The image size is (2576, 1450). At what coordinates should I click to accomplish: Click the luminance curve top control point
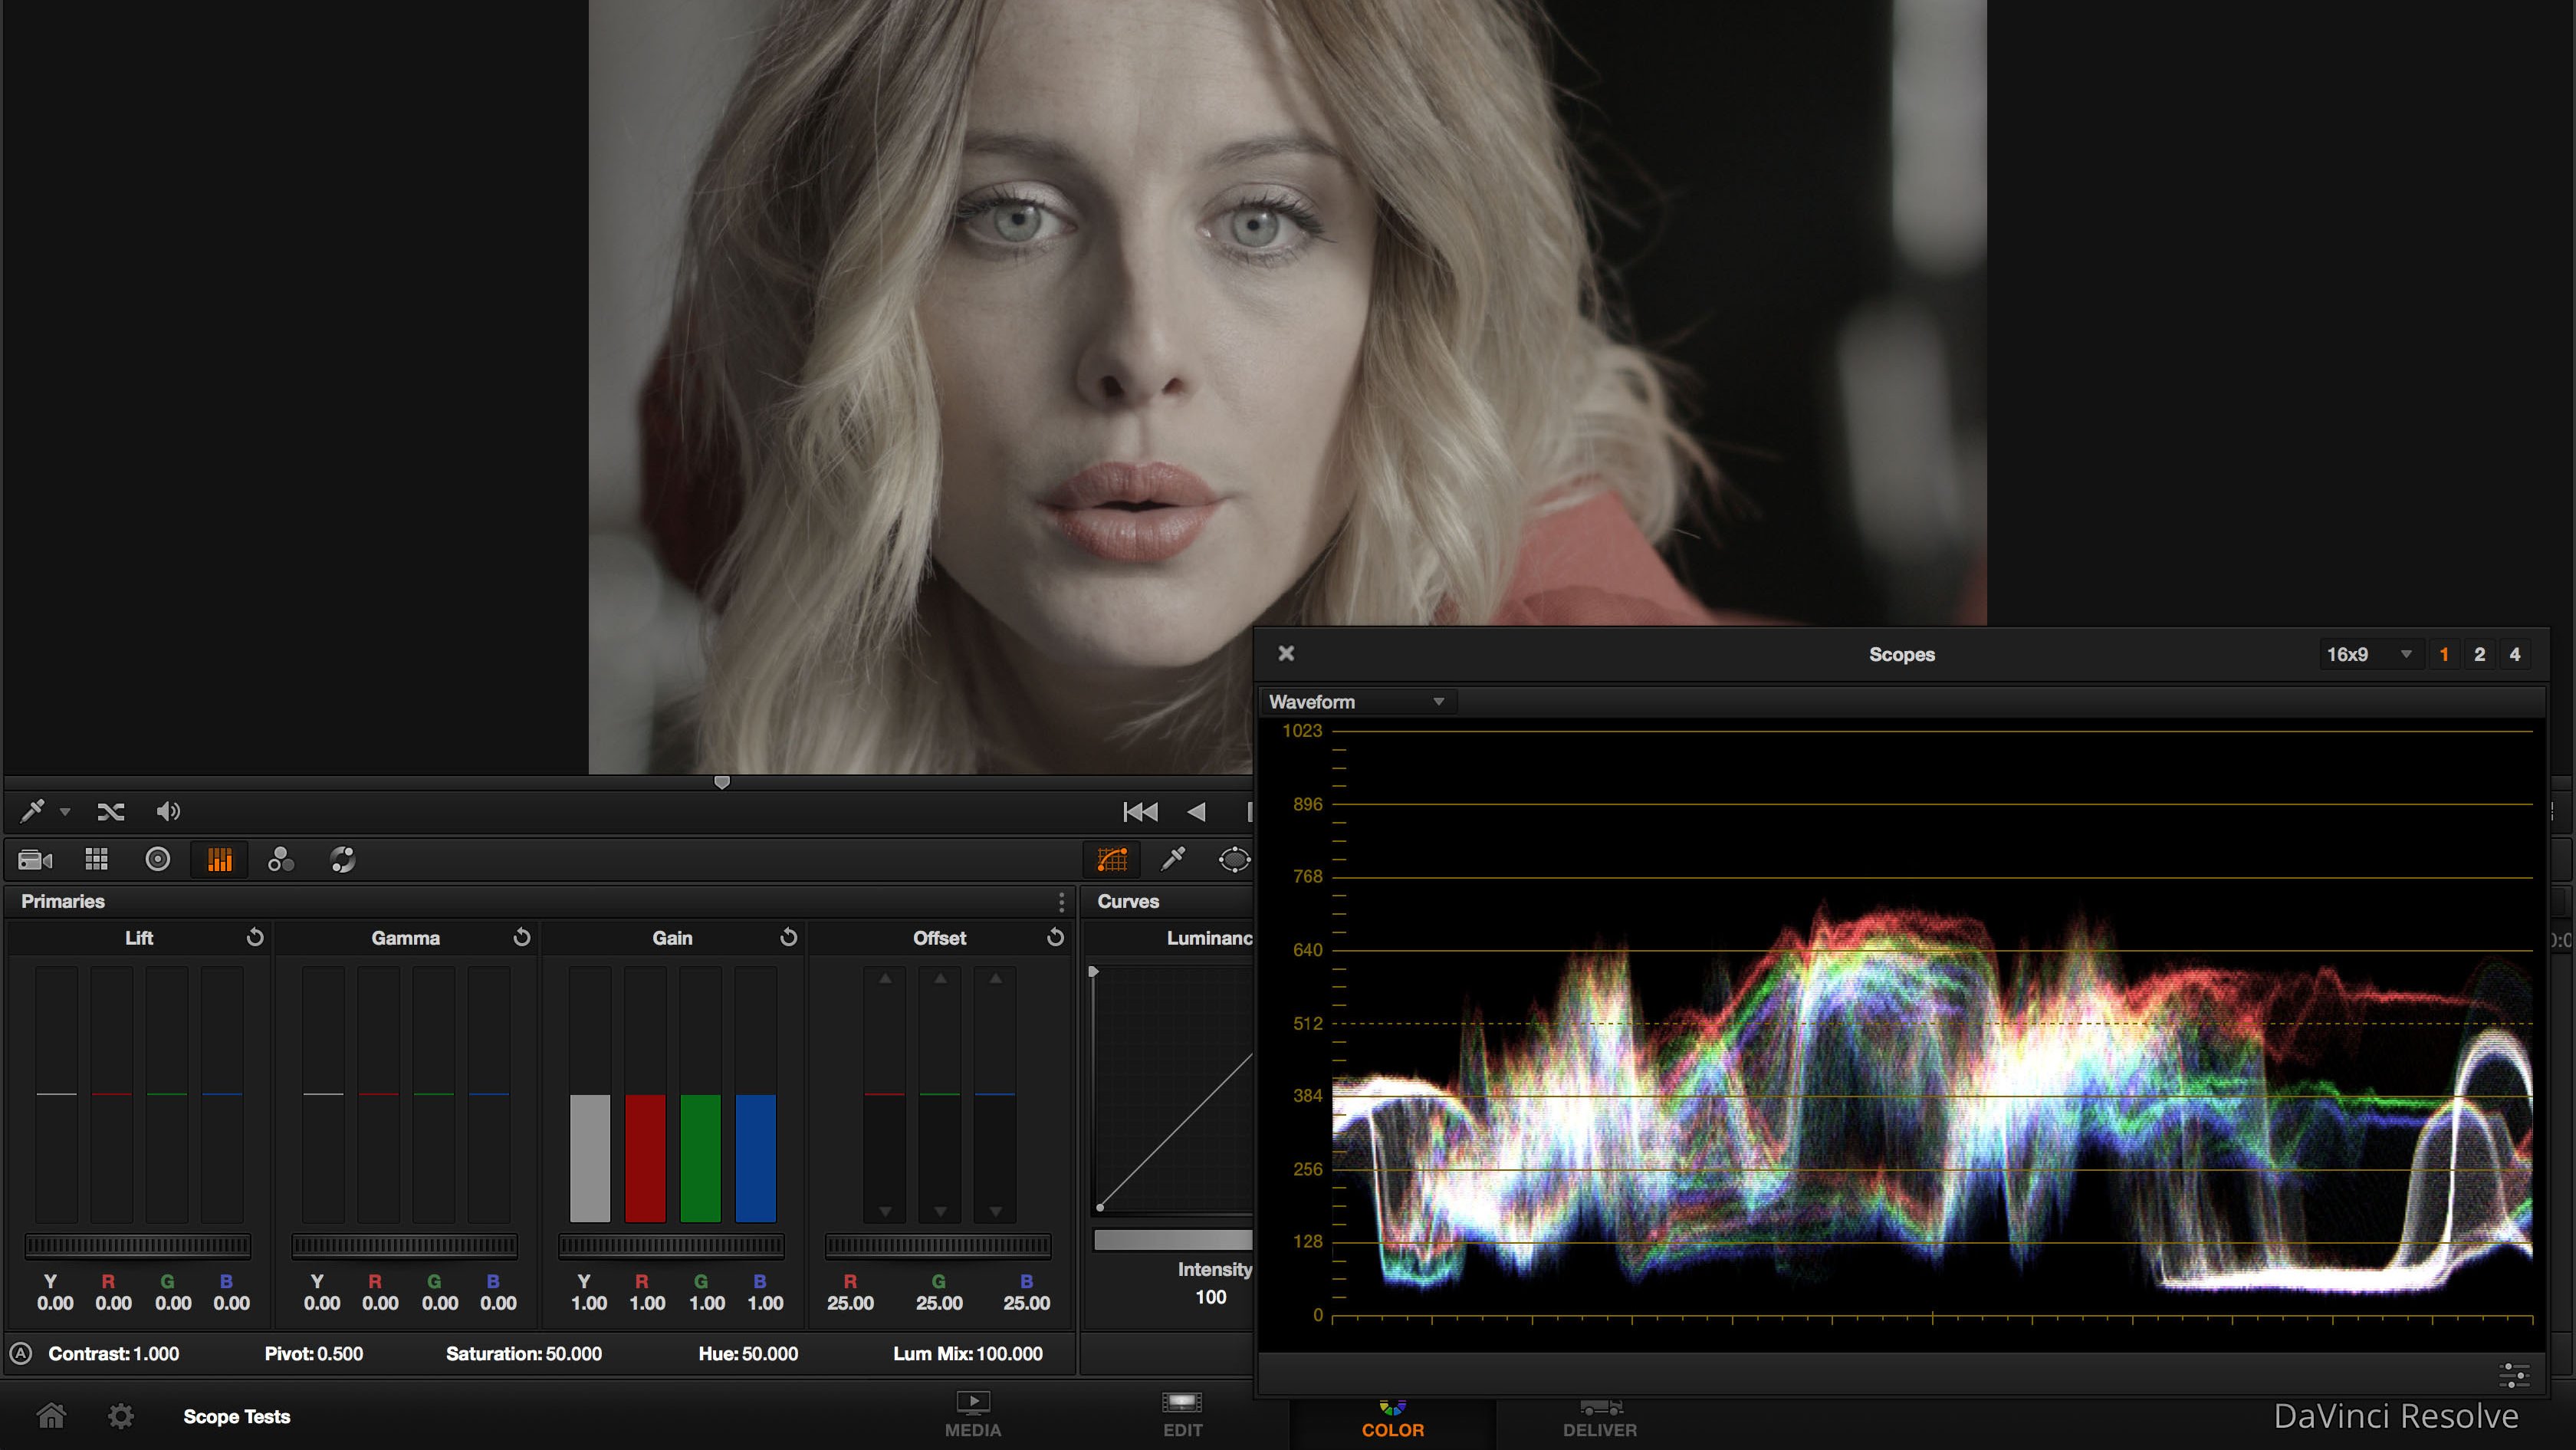[x=1093, y=971]
